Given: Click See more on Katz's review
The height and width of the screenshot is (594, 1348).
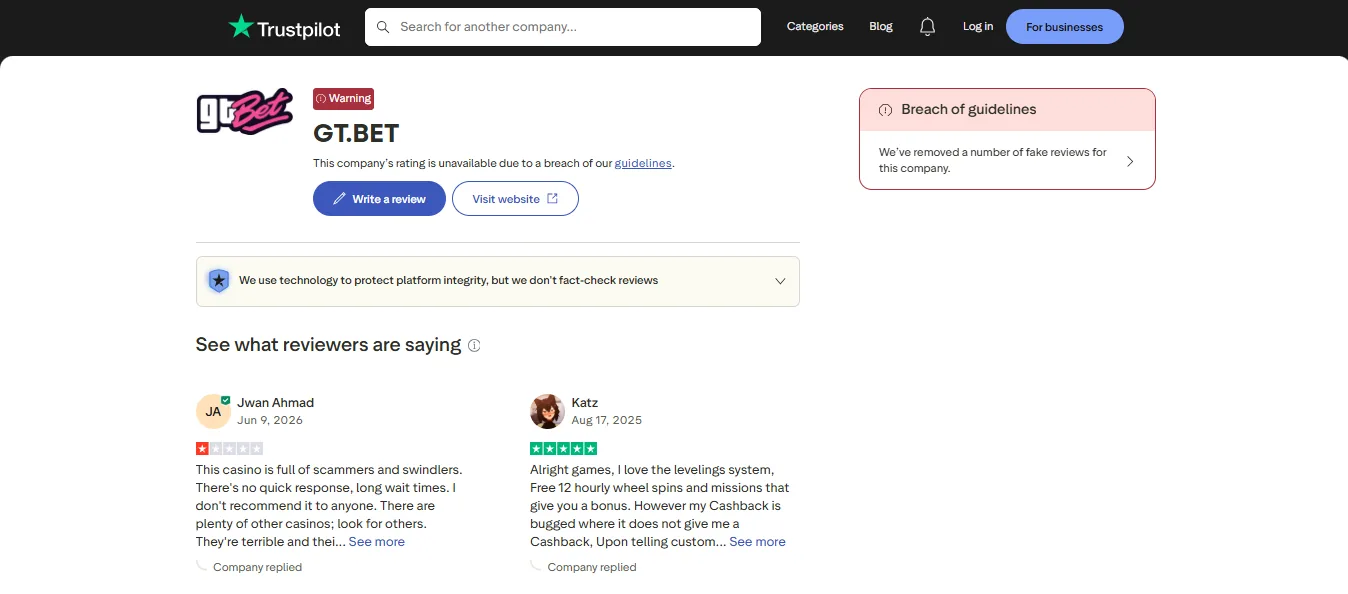Looking at the screenshot, I should [x=758, y=542].
